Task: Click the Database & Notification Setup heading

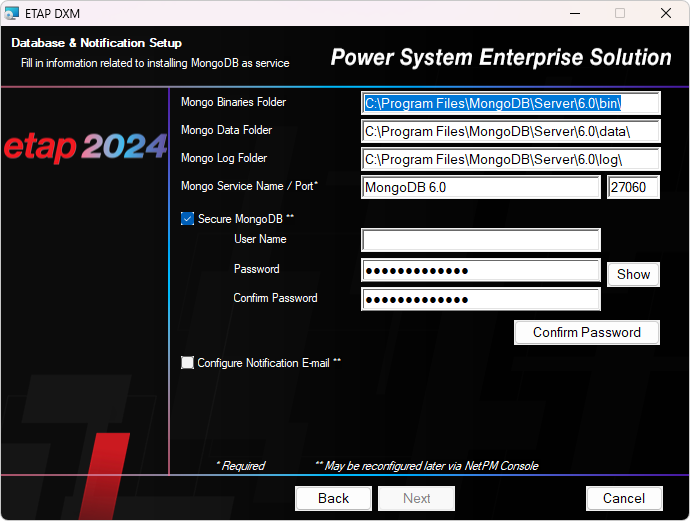Action: coord(96,43)
